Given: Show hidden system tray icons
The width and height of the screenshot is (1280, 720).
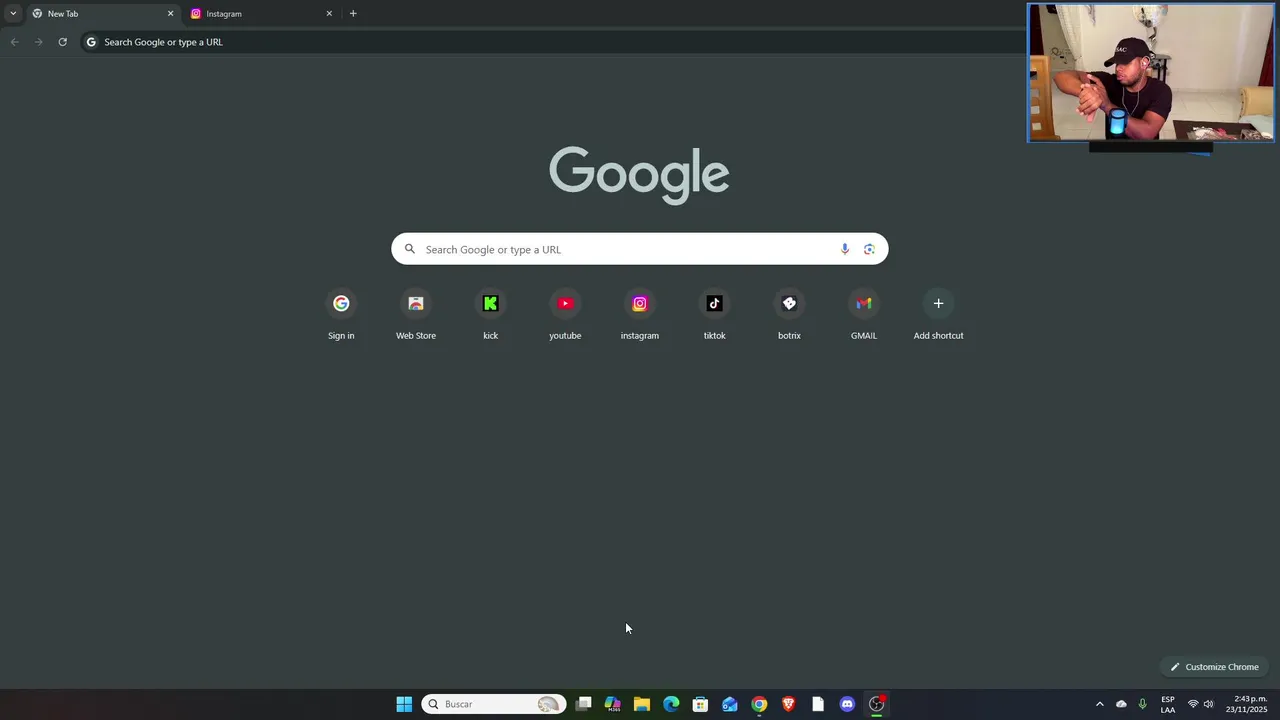Looking at the screenshot, I should point(1099,704).
